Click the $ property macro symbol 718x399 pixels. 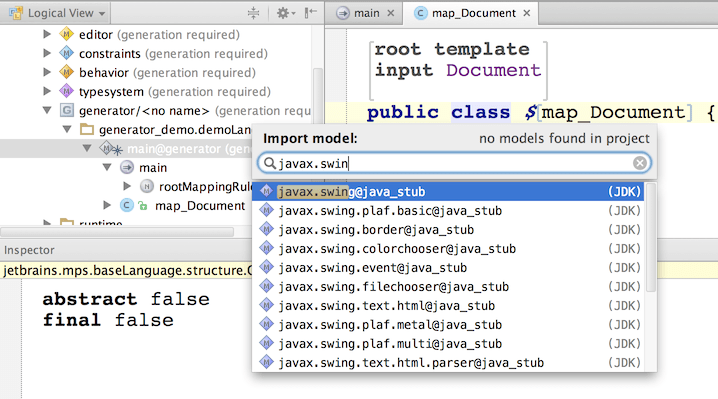531,112
